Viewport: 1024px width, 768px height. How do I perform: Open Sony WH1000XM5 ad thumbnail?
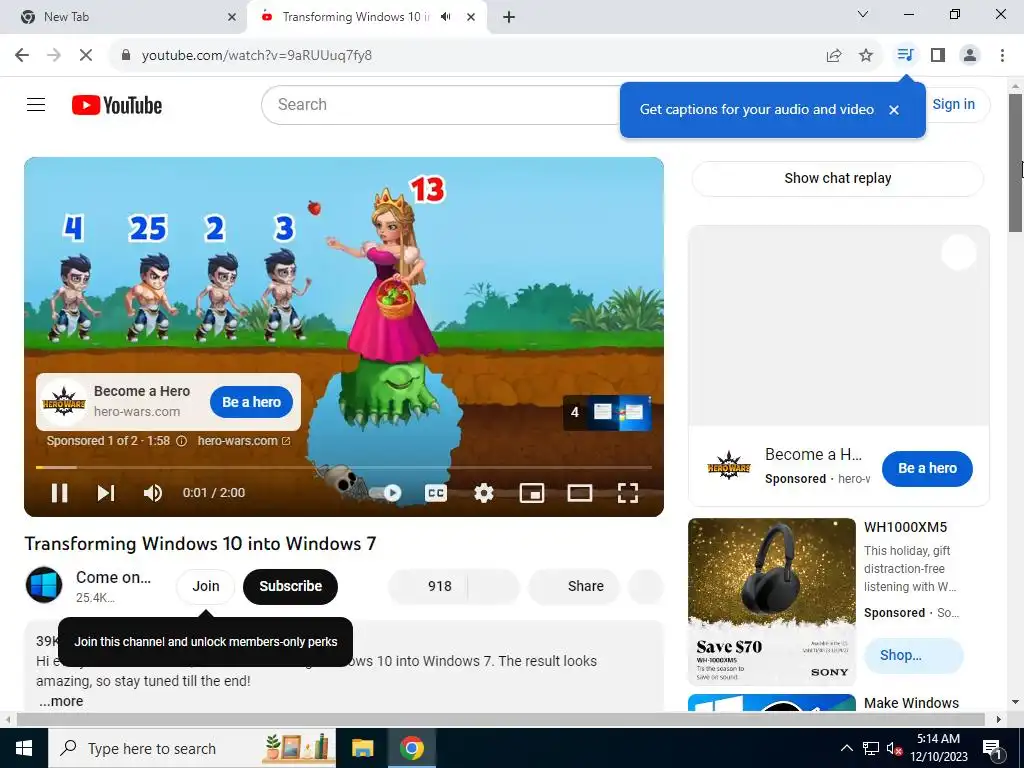(772, 601)
